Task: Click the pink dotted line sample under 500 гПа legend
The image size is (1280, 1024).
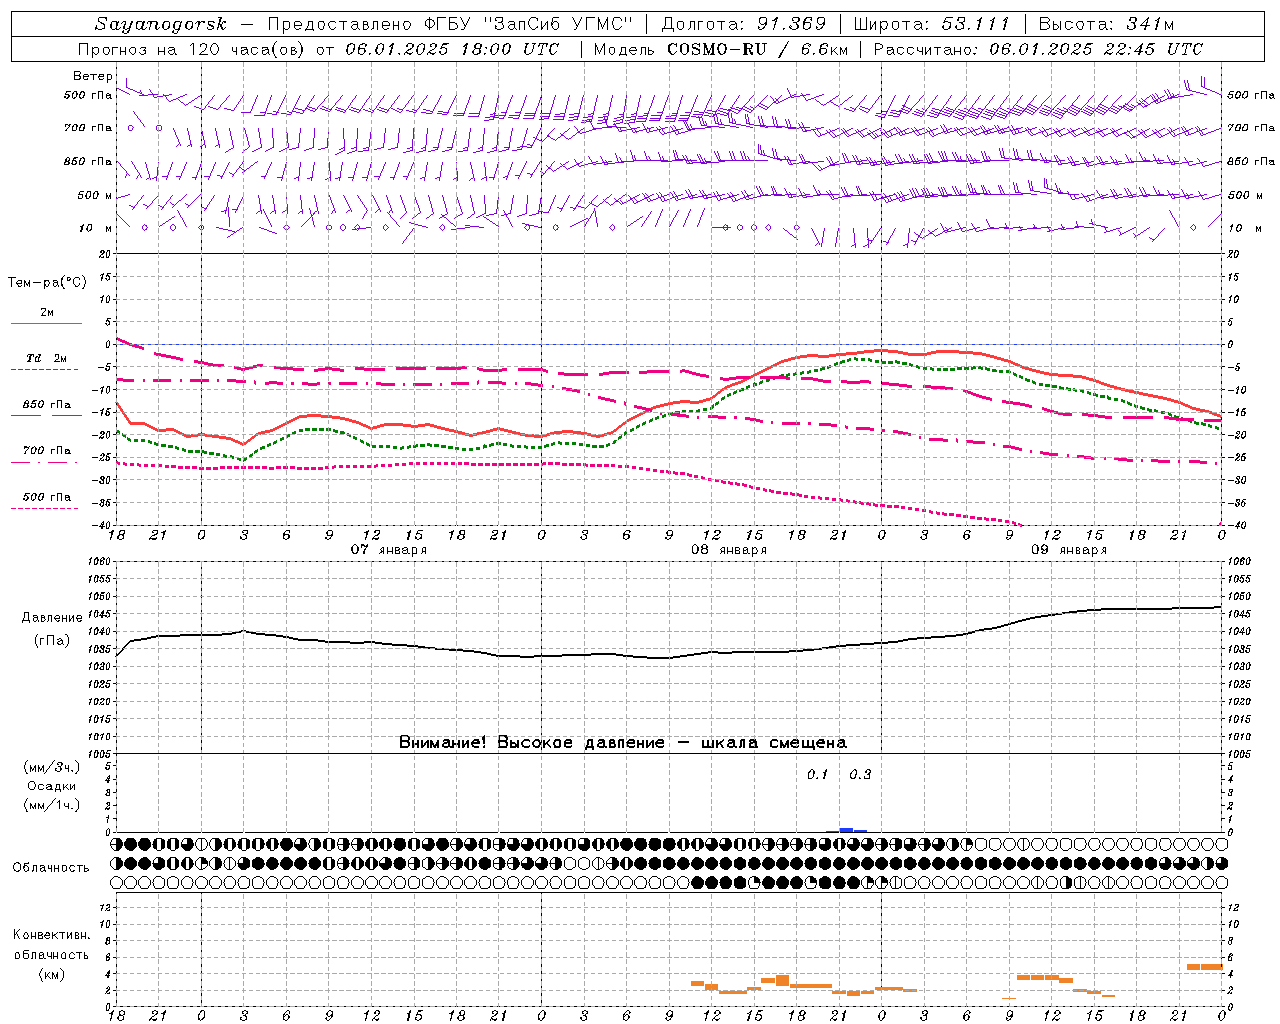Action: coord(45,508)
